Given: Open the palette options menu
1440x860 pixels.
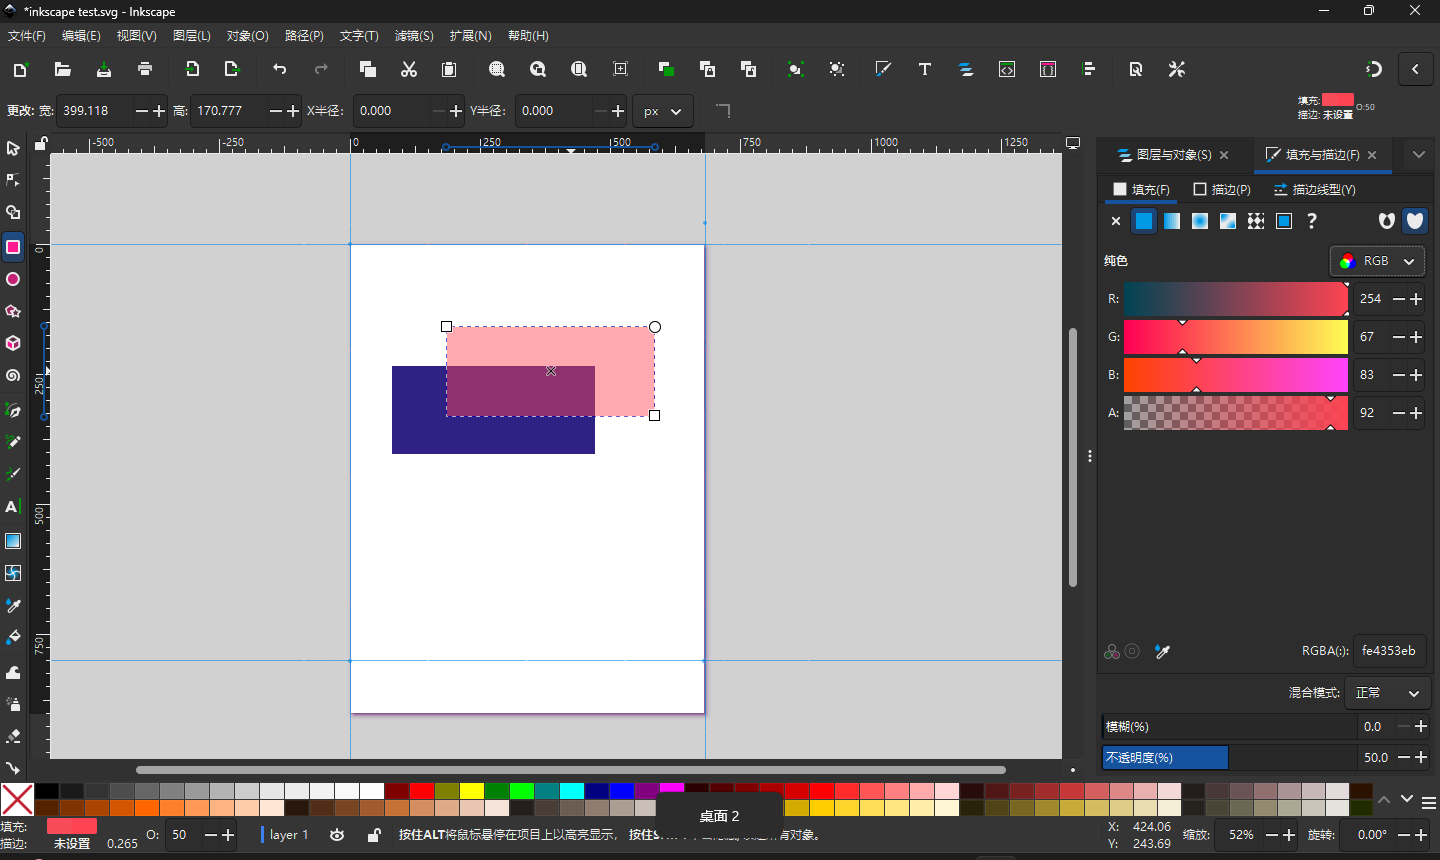Looking at the screenshot, I should point(1429,803).
